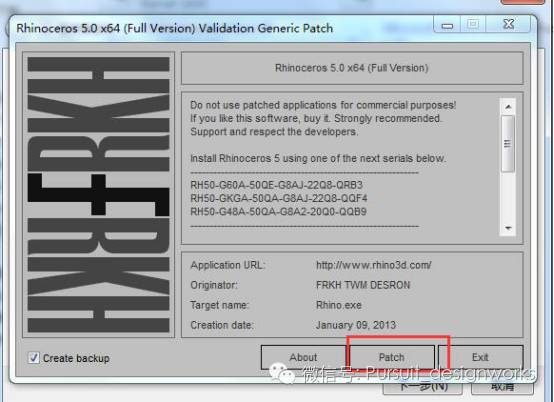Select the serial ending in QQB9
554x402 pixels.
(278, 212)
